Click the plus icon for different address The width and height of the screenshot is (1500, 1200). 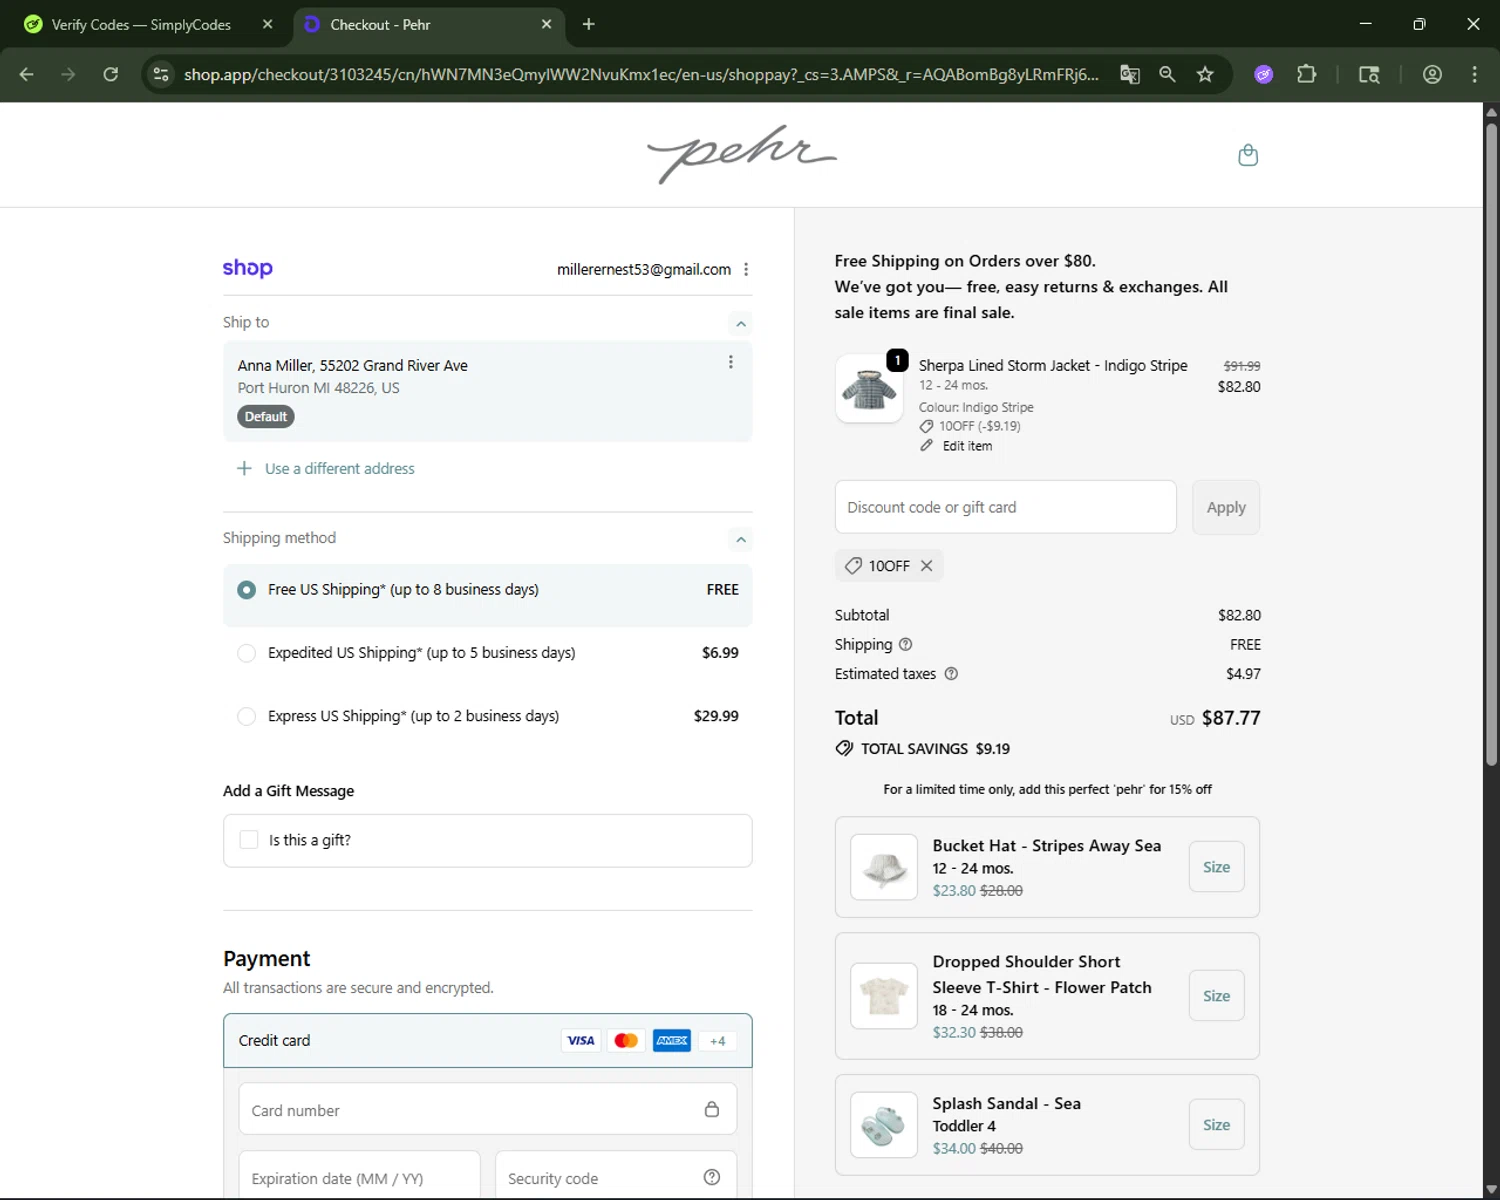[244, 468]
